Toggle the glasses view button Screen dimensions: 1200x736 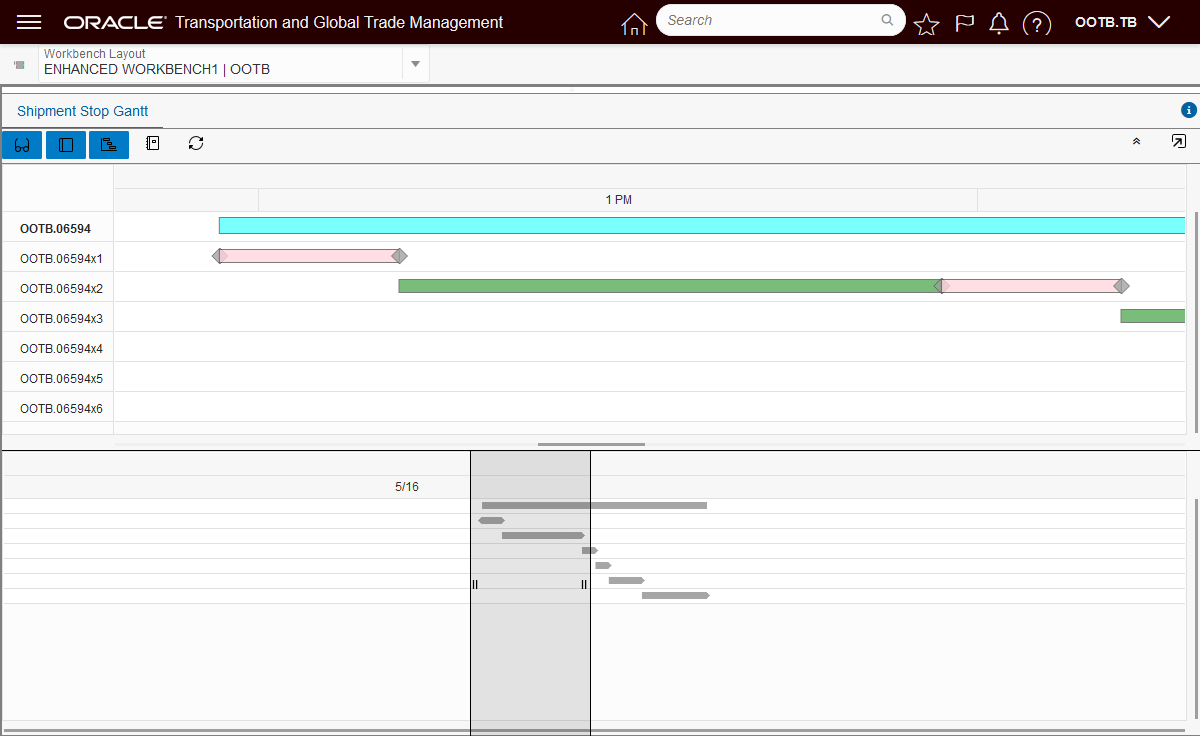(22, 145)
